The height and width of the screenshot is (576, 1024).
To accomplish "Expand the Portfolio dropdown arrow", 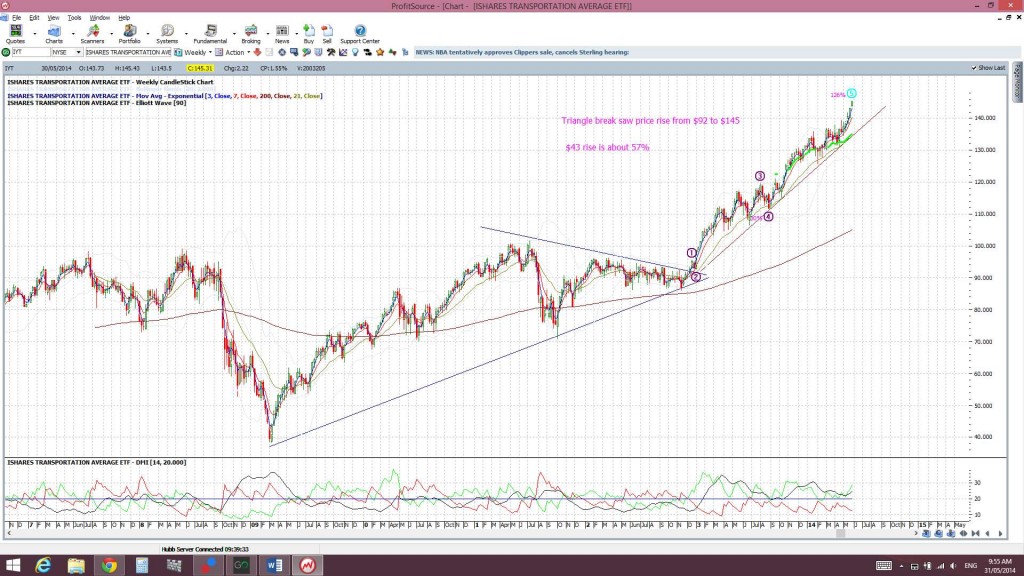I will click(148, 33).
